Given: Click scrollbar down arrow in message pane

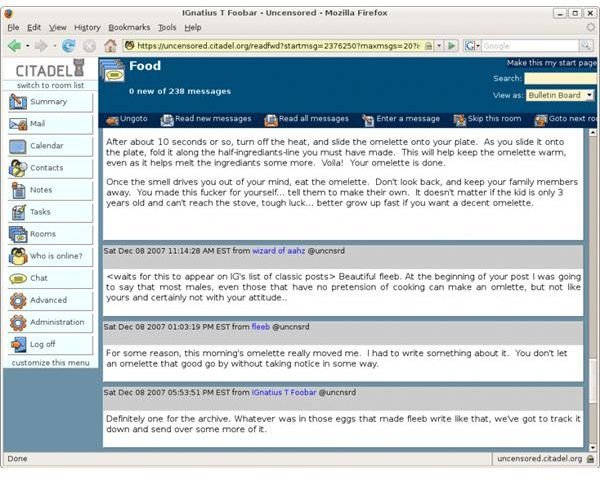Looking at the screenshot, I should [592, 447].
